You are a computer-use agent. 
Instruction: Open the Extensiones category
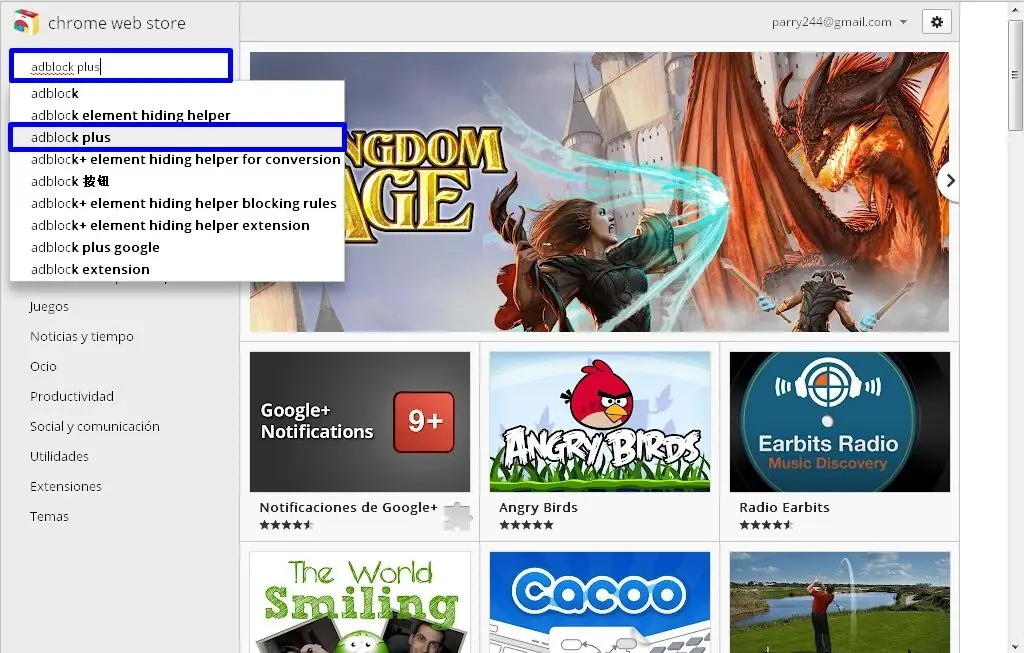[66, 486]
